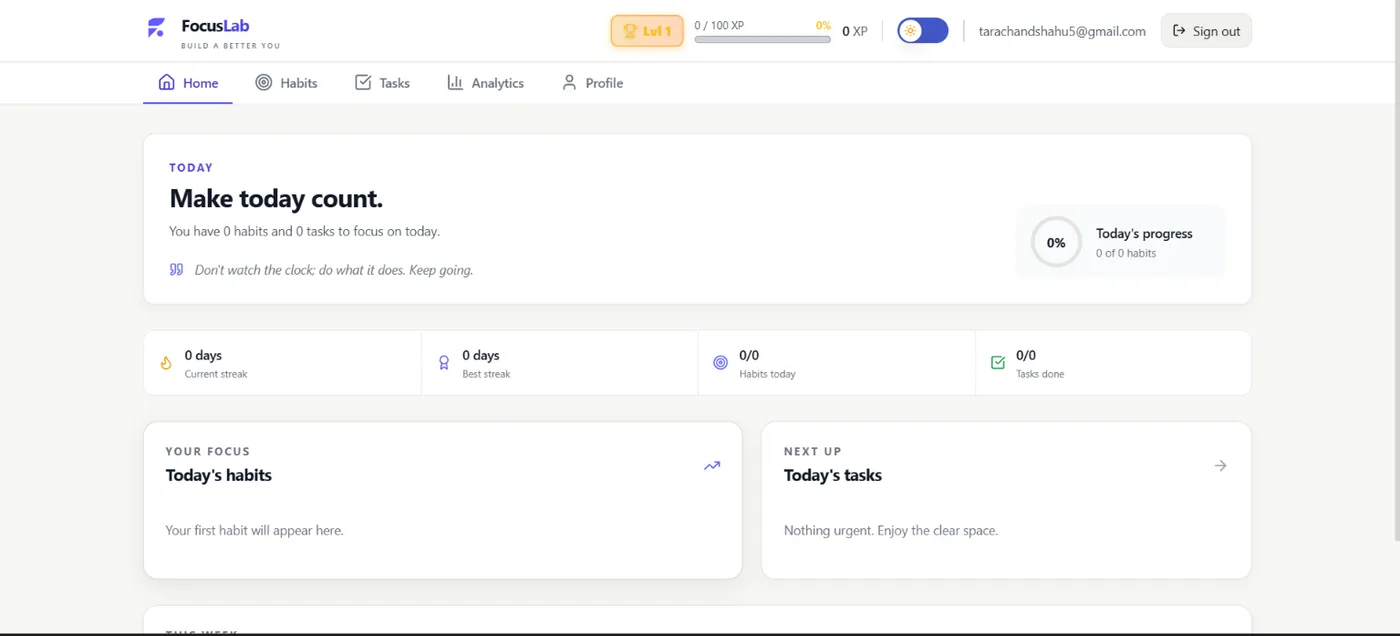Click the Analytics bar chart icon
Image resolution: width=1400 pixels, height=636 pixels.
click(x=455, y=83)
